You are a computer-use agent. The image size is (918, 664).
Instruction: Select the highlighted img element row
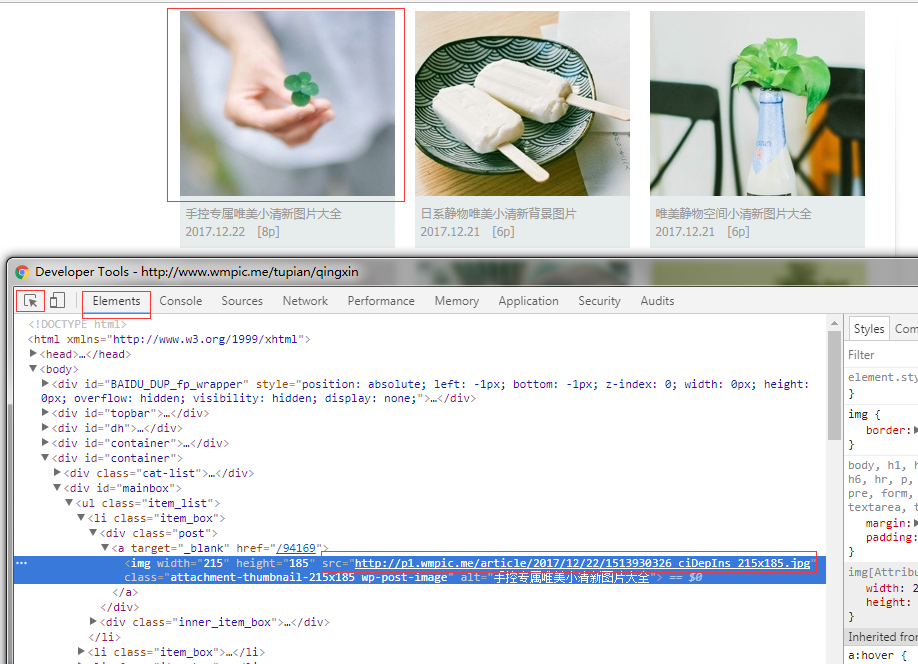(x=420, y=570)
